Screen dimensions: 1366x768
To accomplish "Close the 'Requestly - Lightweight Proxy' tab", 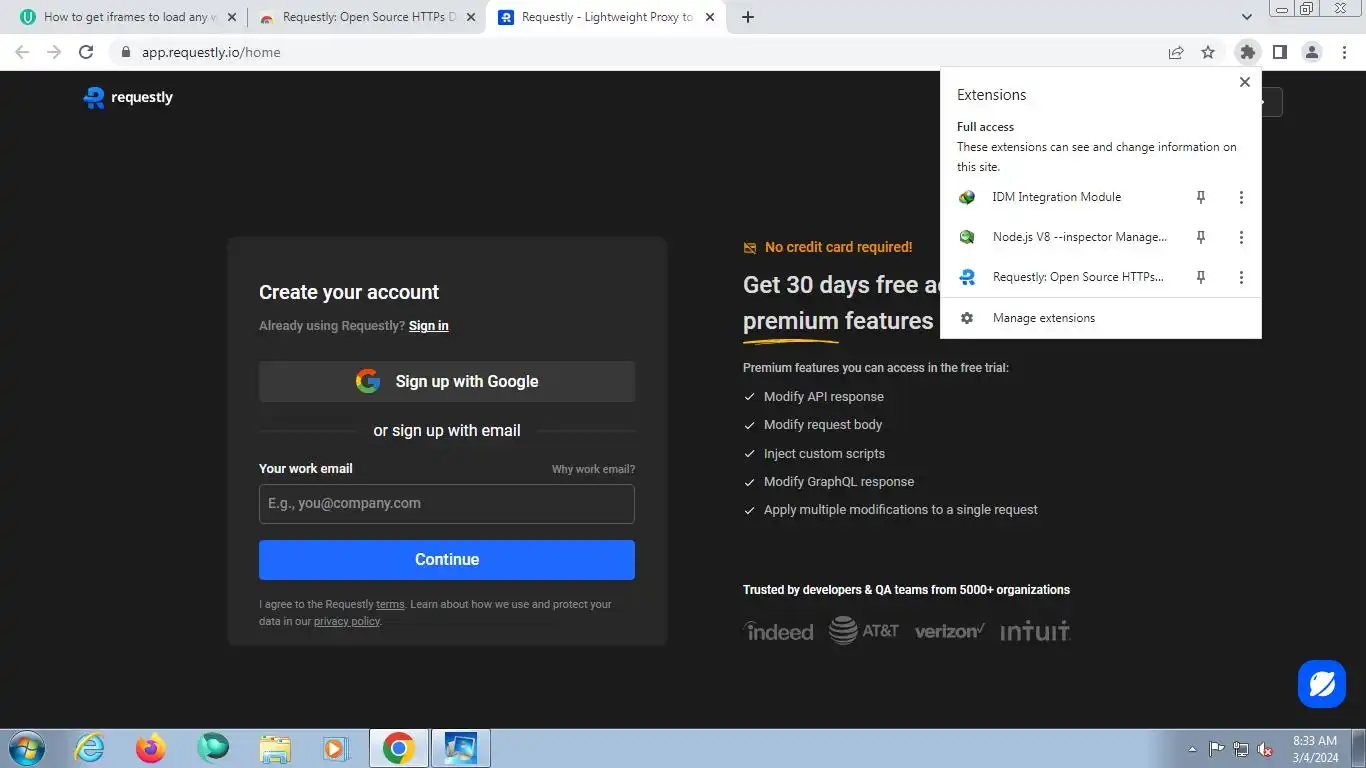I will [709, 17].
